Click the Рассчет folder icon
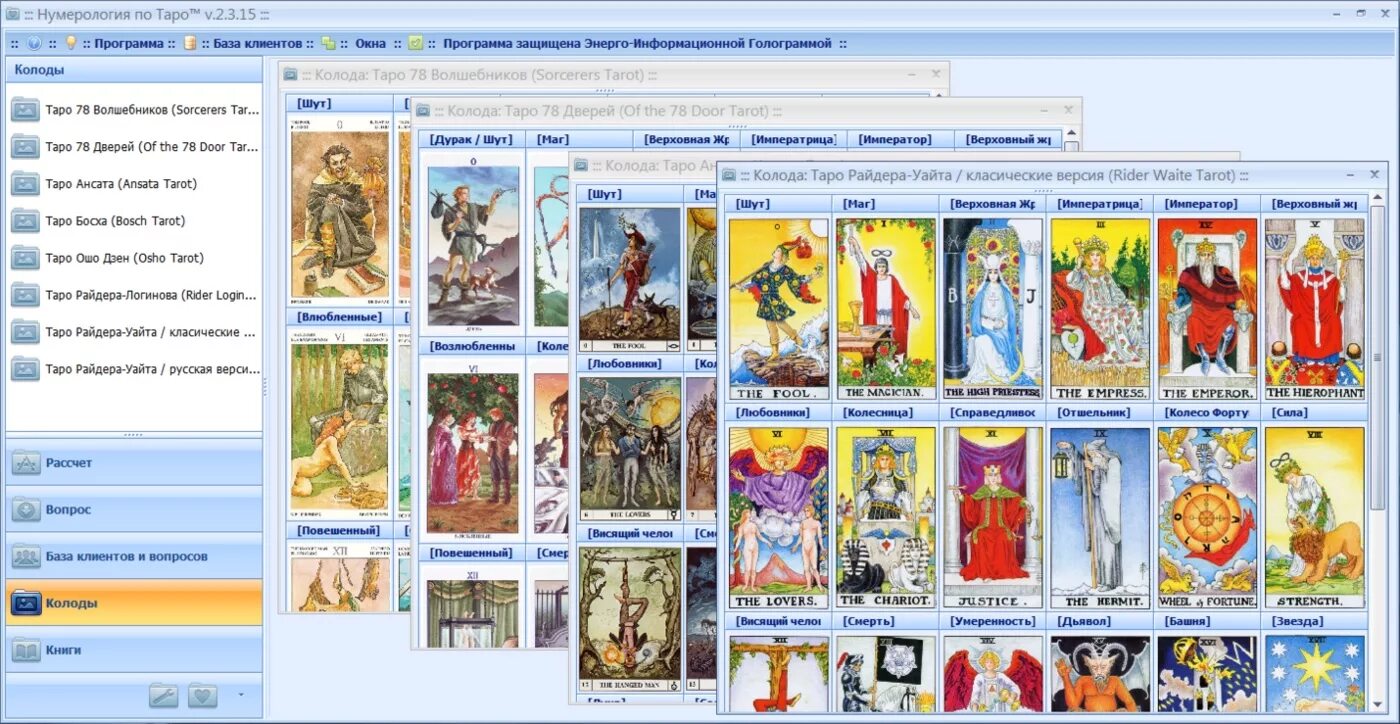 pos(27,463)
